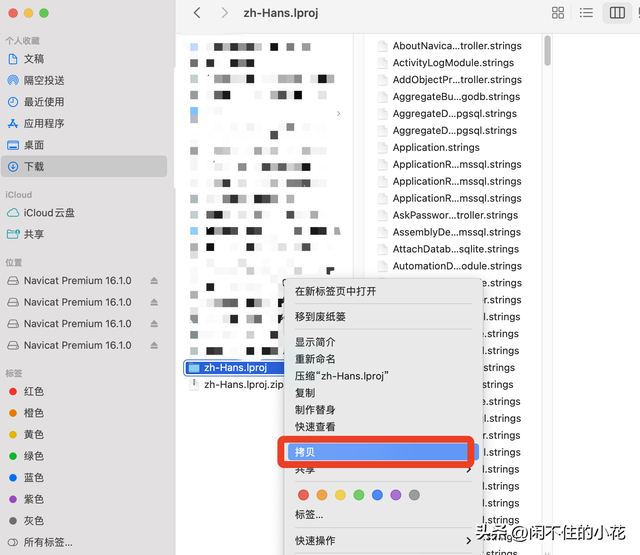Go back with the Finder back arrow
Screen dimensions: 640x555
(197, 13)
